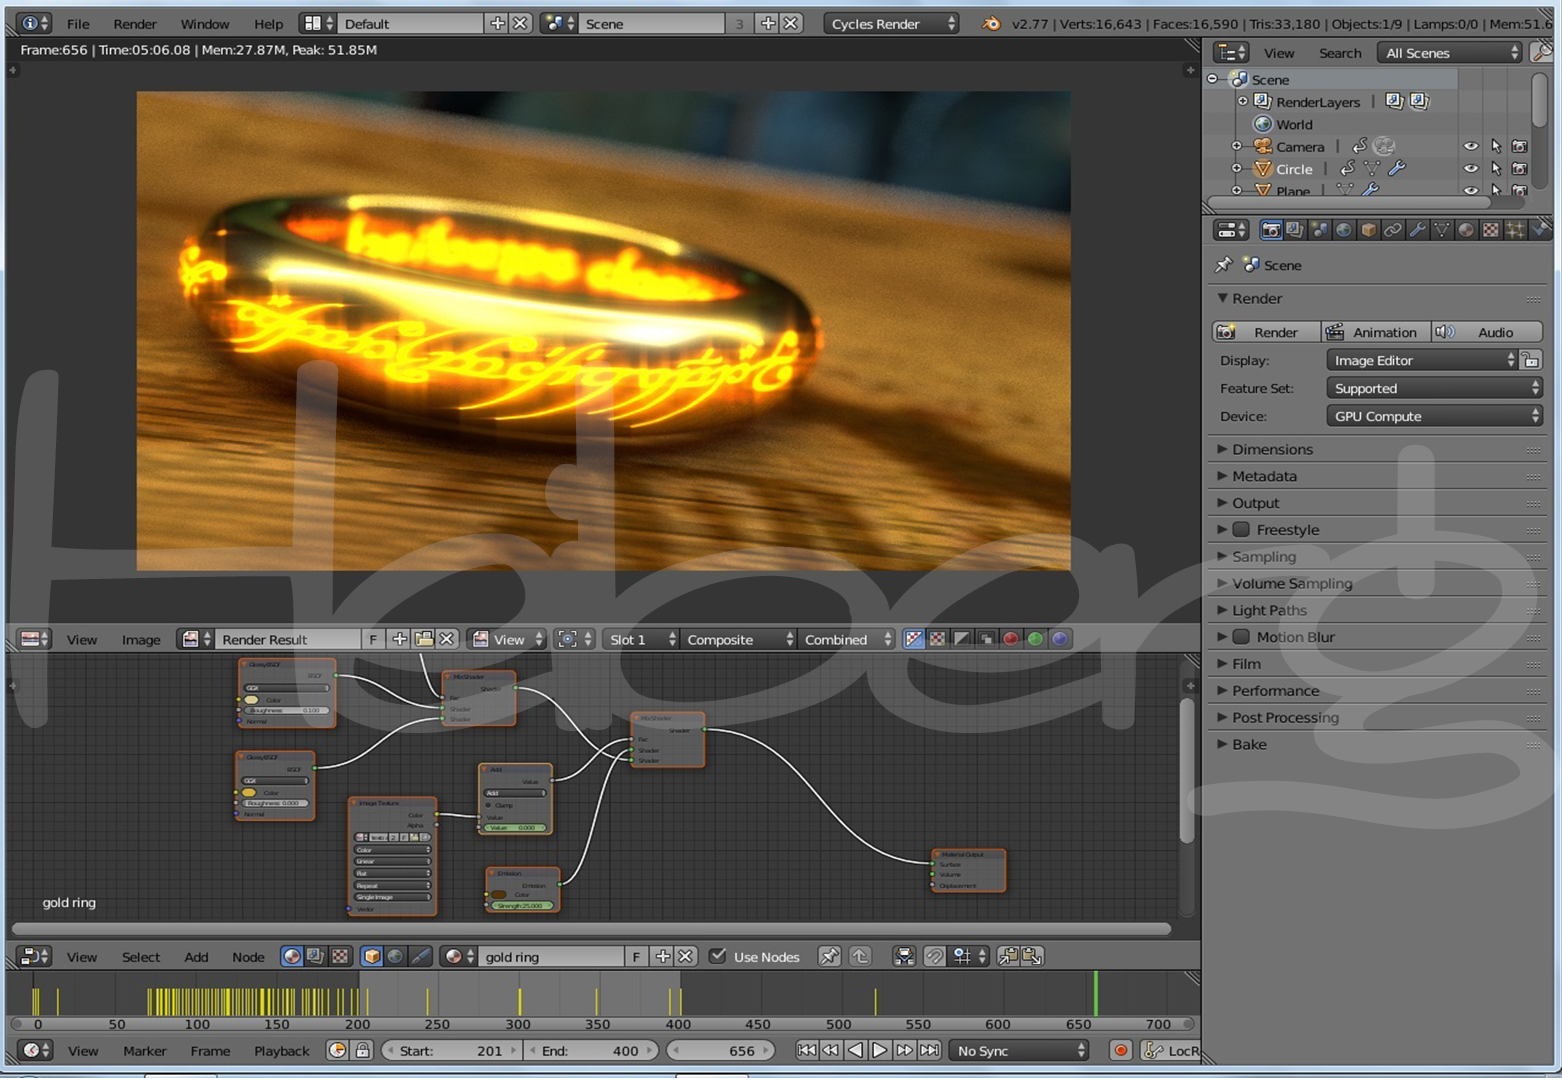Display the green channel only
The width and height of the screenshot is (1562, 1080).
click(1035, 639)
